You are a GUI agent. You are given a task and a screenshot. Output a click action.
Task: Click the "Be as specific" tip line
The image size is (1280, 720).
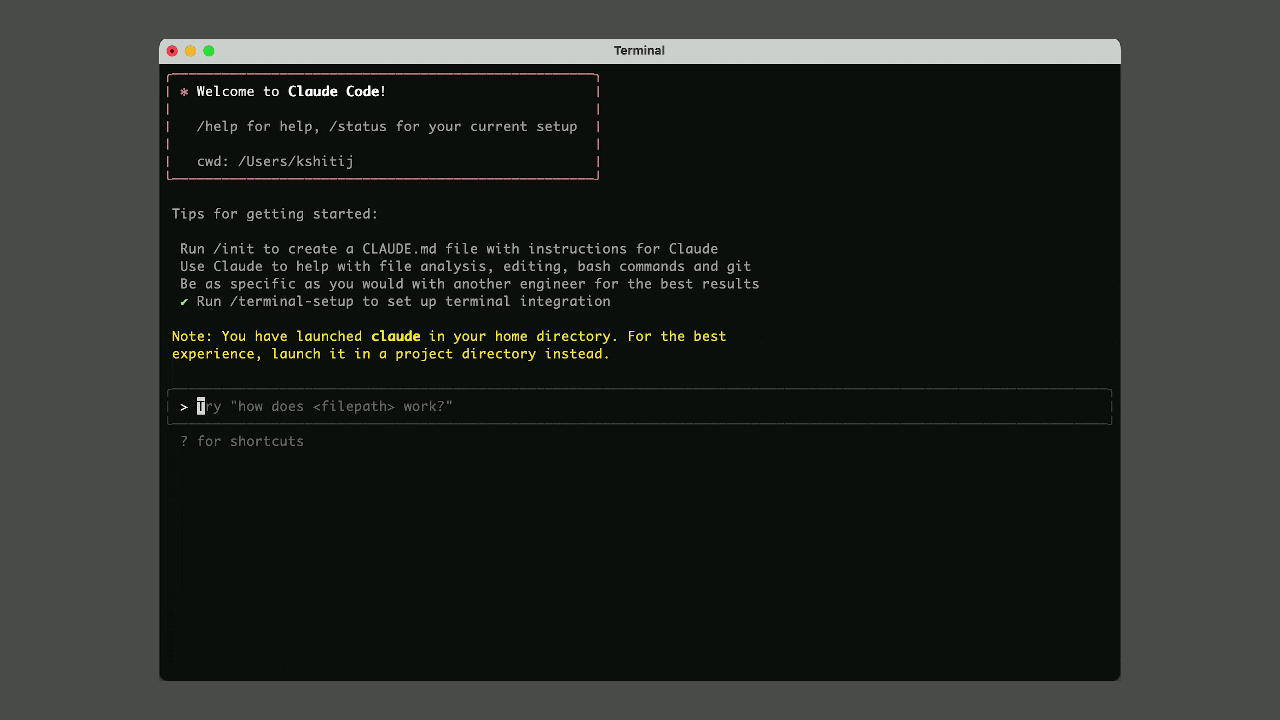click(469, 284)
